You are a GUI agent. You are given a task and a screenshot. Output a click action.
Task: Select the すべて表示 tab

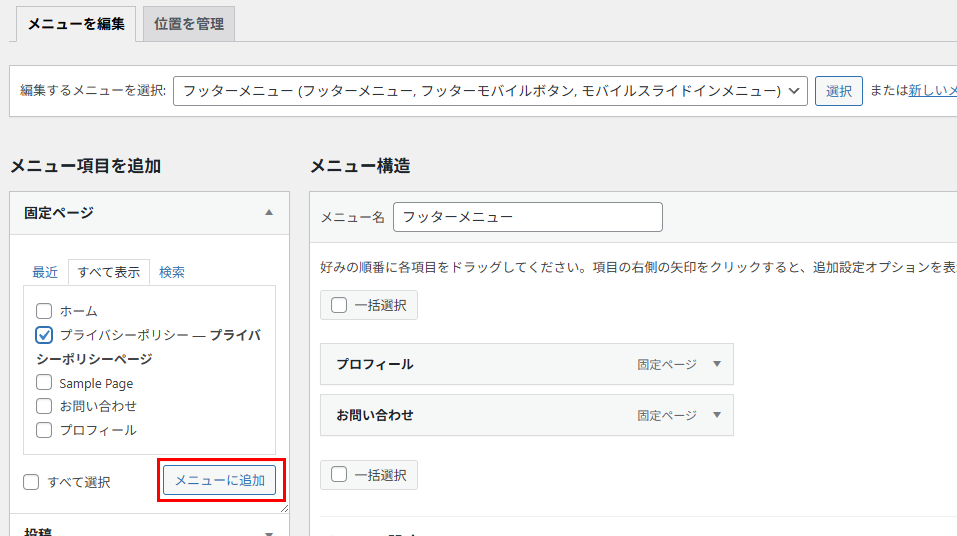[109, 272]
